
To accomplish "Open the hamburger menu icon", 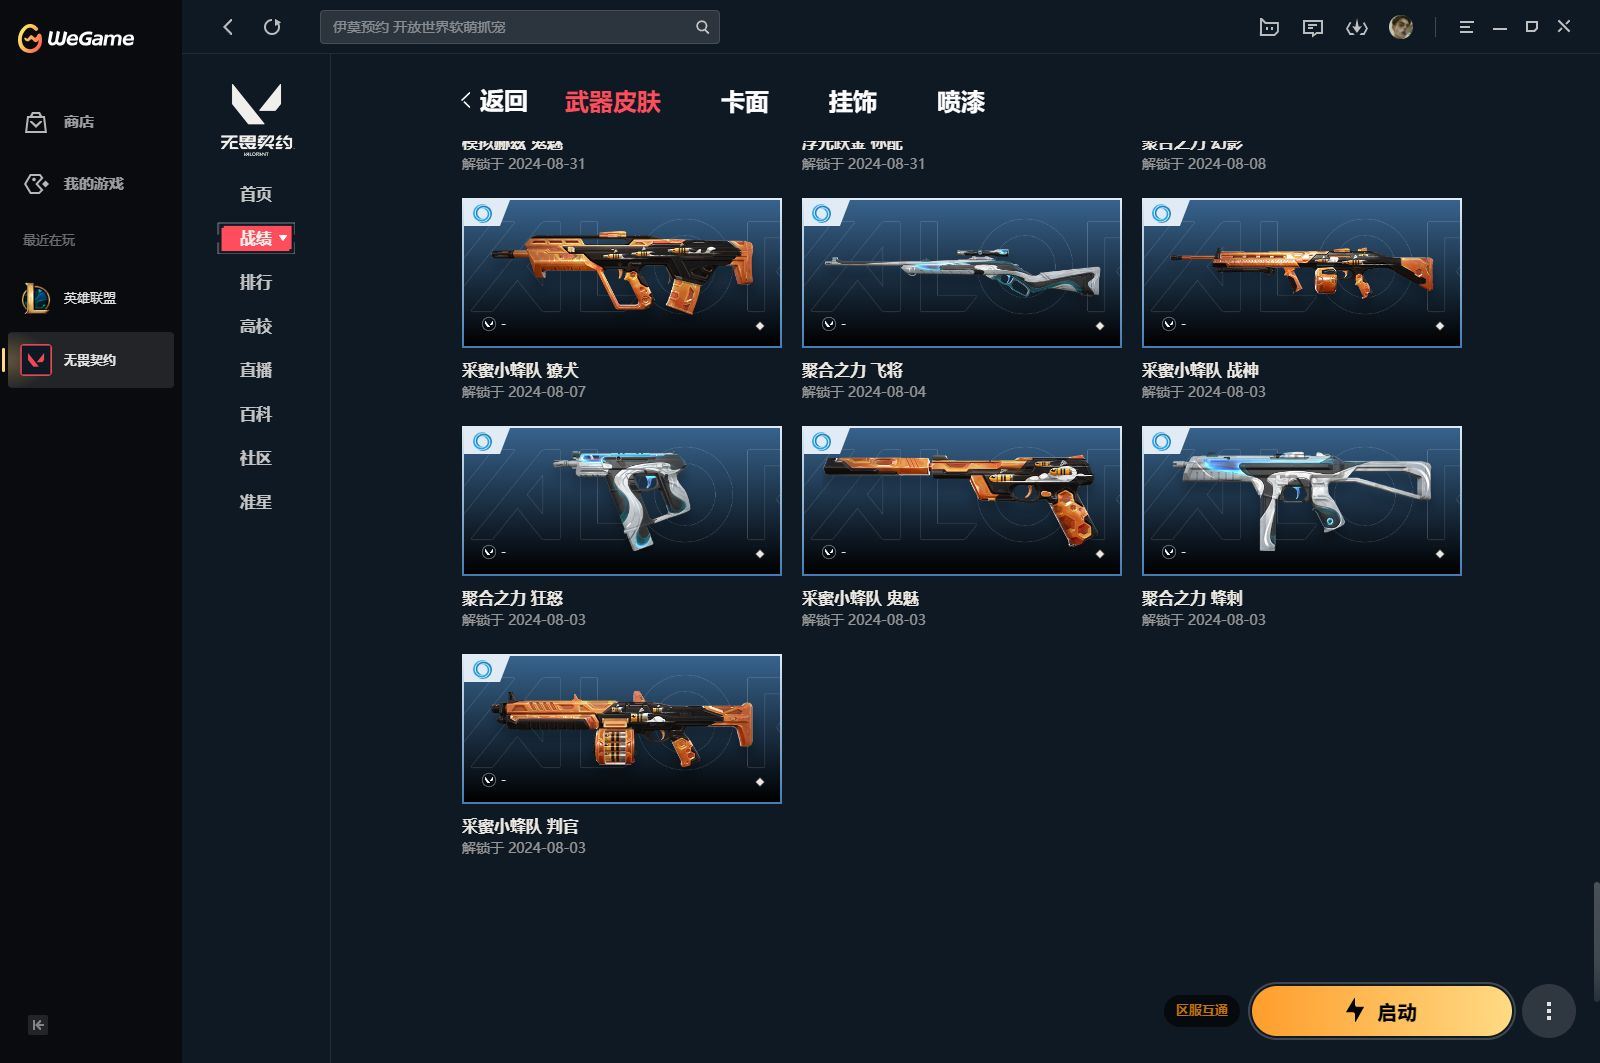I will point(1466,27).
